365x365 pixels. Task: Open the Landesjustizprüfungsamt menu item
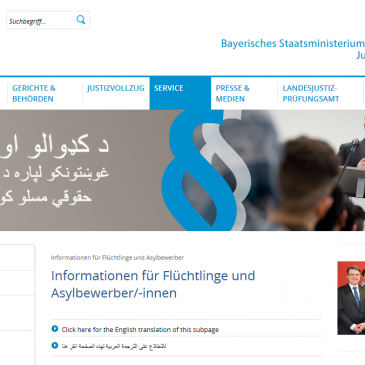pyautogui.click(x=311, y=93)
